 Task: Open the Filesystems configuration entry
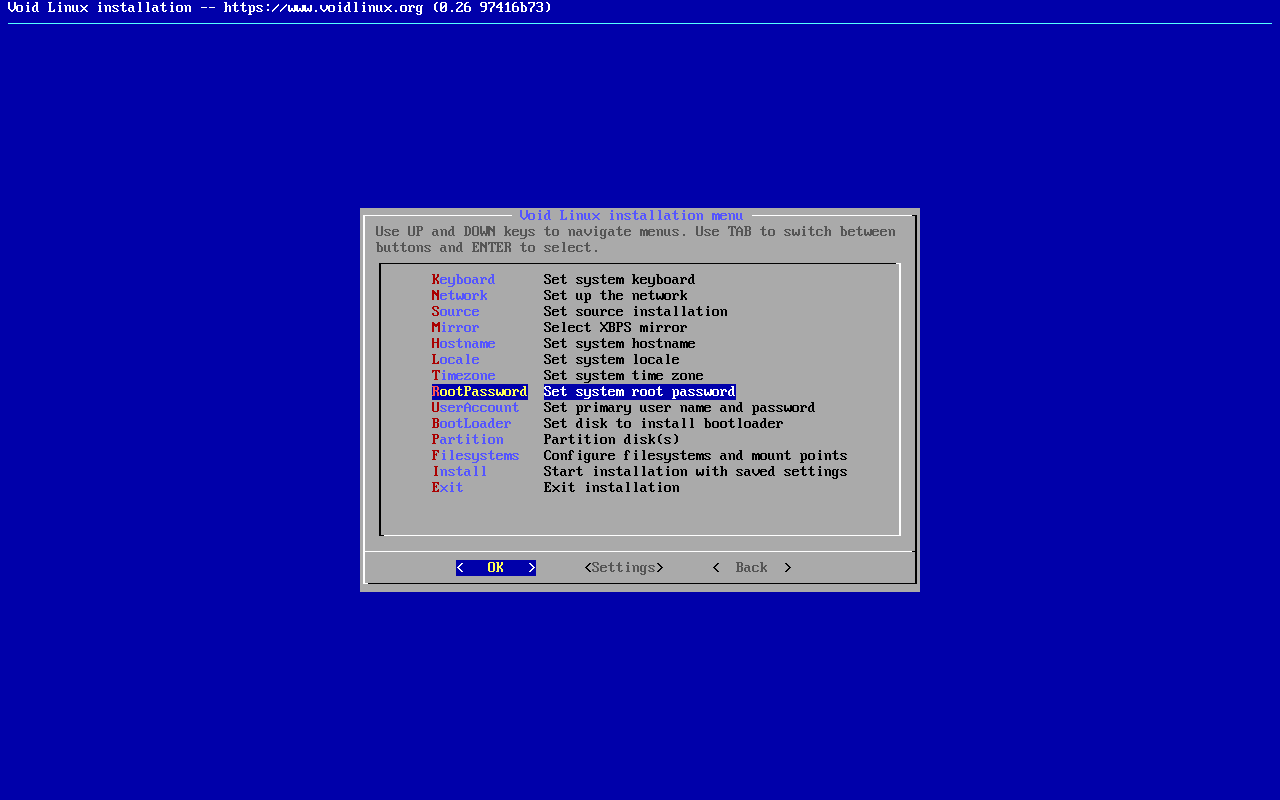coord(476,456)
